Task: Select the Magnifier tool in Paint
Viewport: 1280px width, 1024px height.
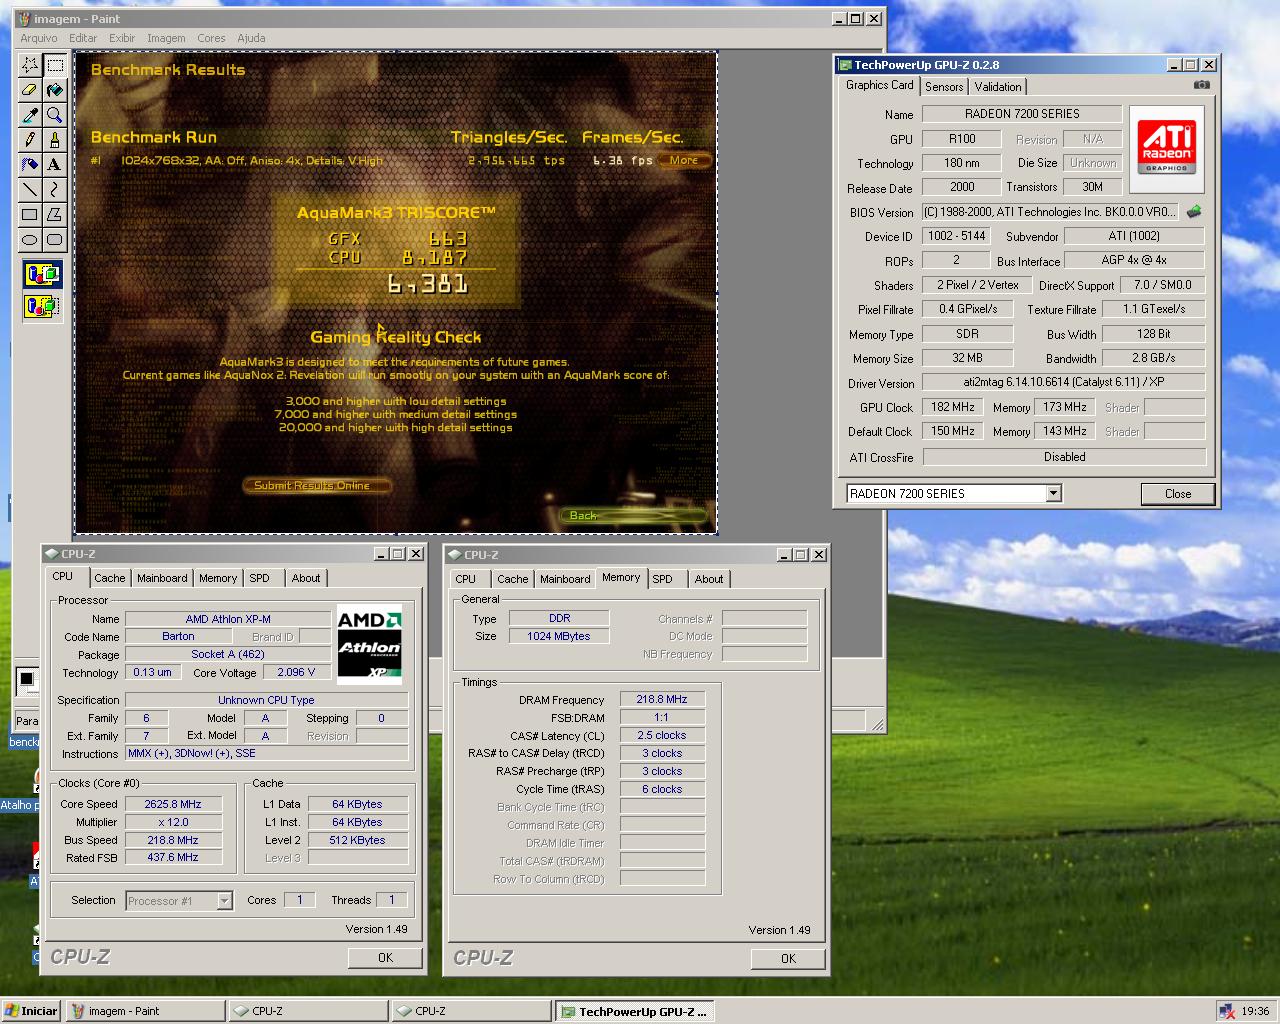Action: click(x=55, y=115)
